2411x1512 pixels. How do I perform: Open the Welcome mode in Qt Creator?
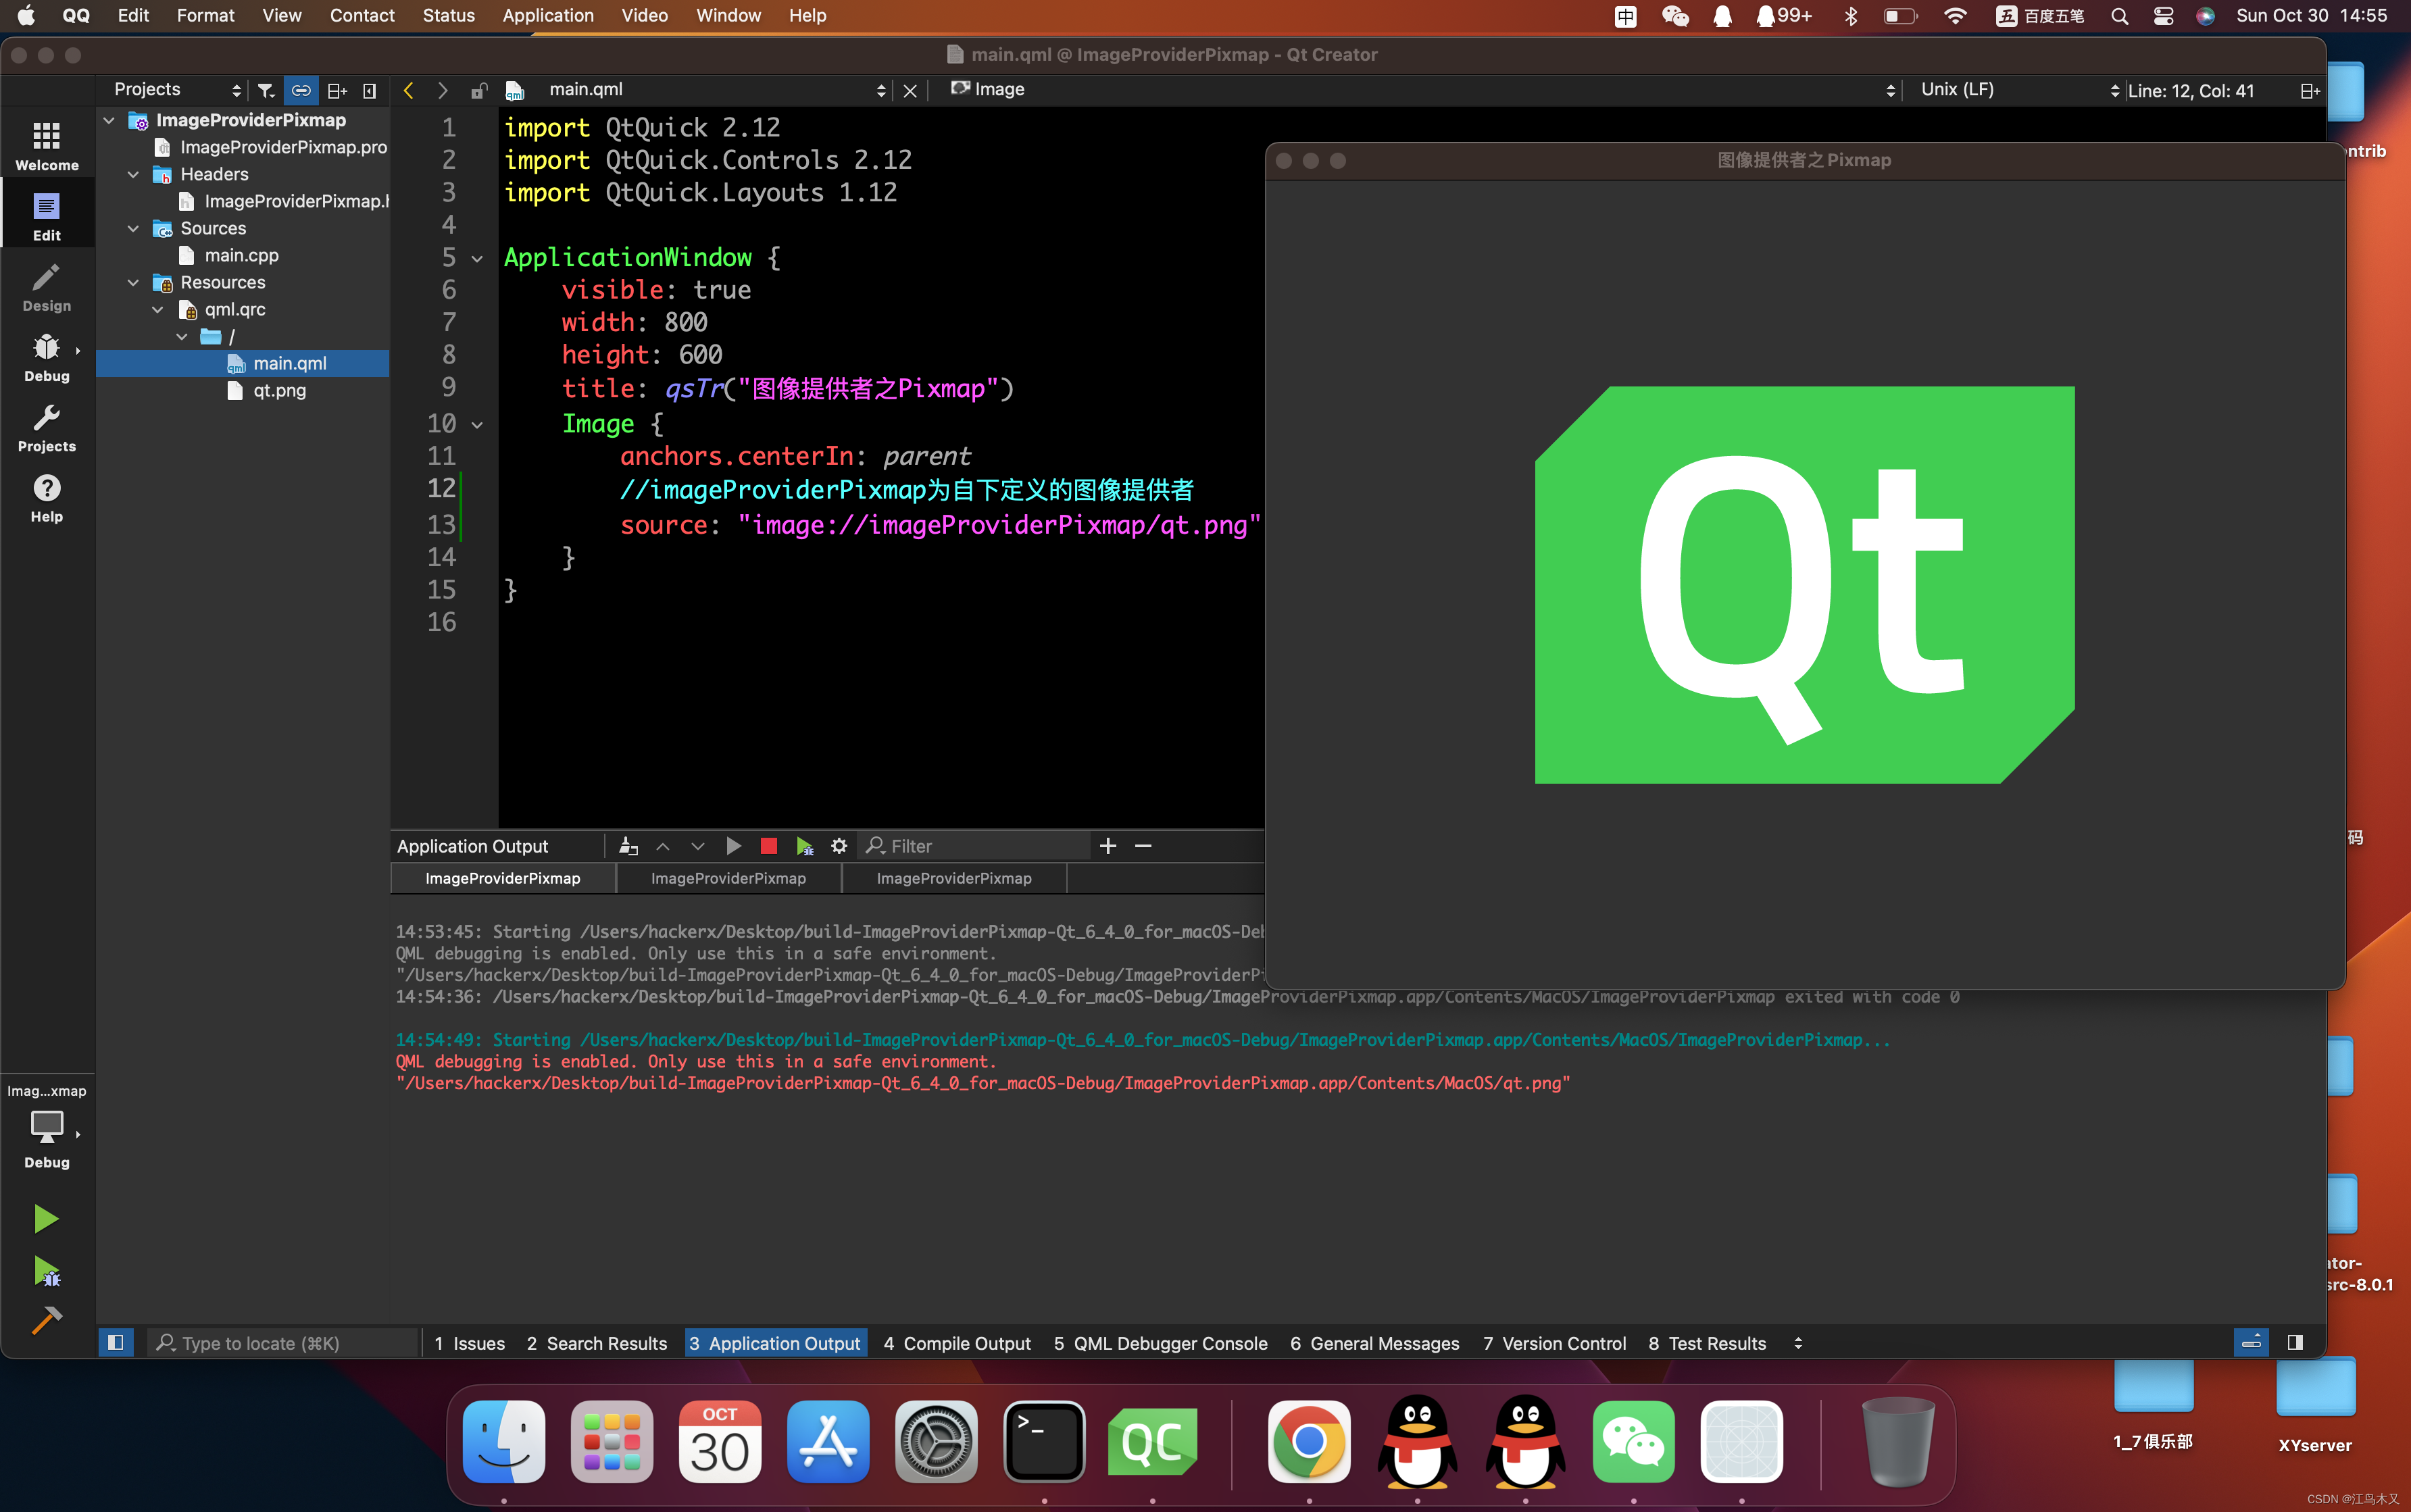click(46, 143)
